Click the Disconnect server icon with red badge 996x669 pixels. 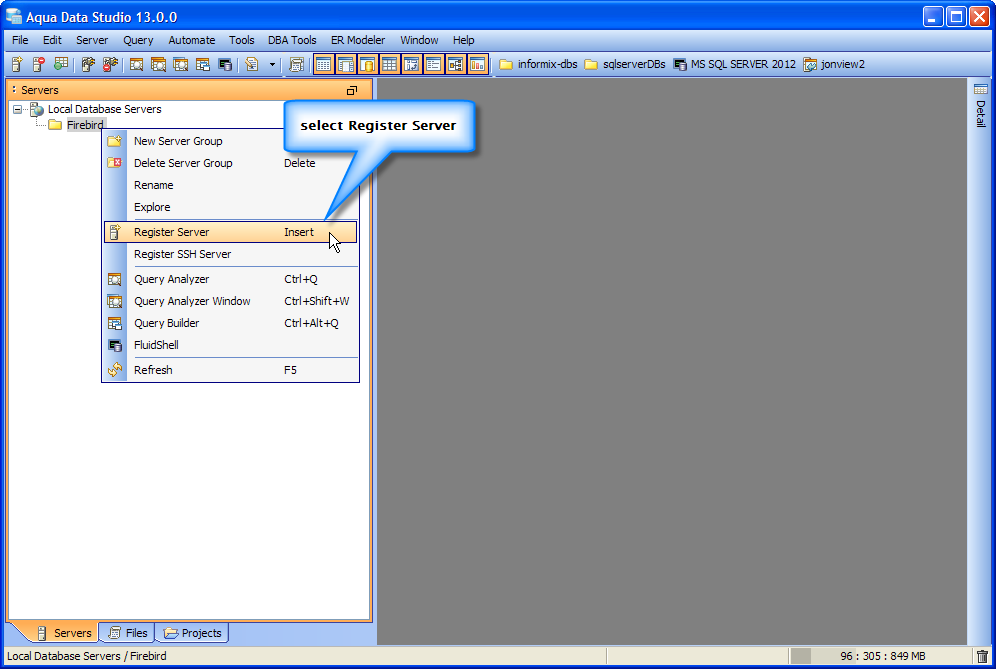(110, 64)
